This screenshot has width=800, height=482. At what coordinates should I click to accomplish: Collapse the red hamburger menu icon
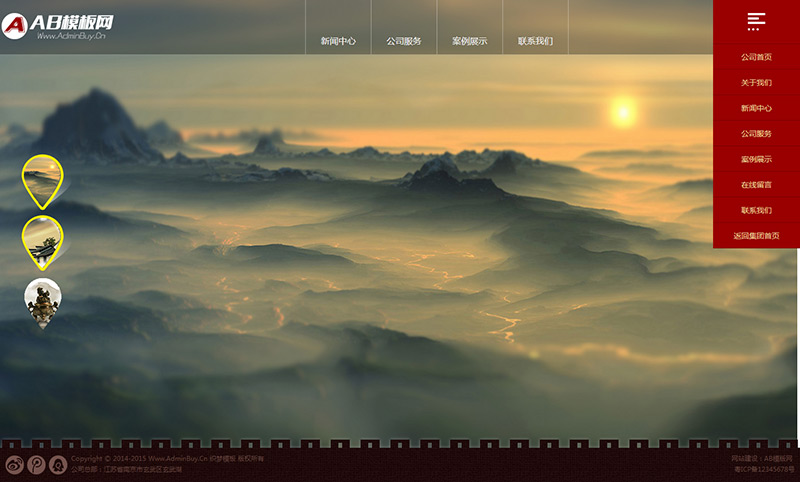tap(756, 21)
